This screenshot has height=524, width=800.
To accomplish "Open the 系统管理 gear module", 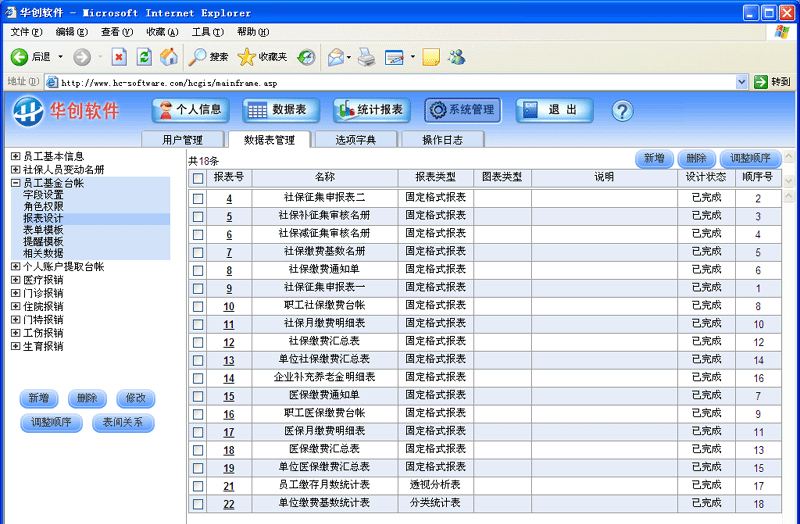I will 462,110.
